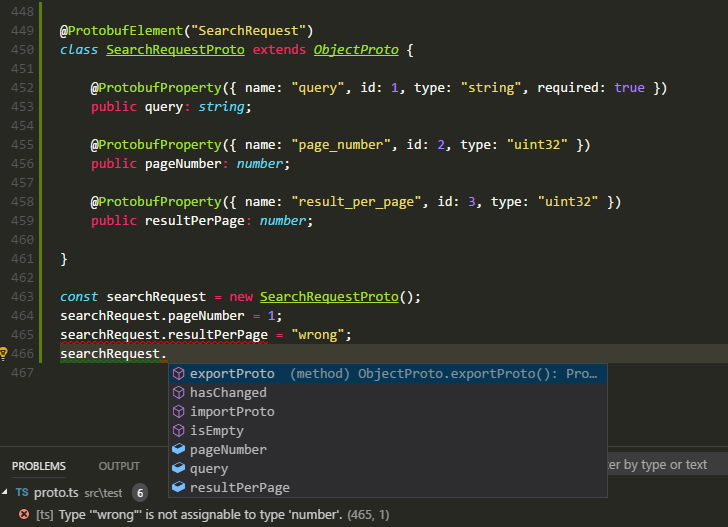Open proto.ts entry in the problems list
Image resolution: width=728 pixels, height=527 pixels.
click(56, 493)
